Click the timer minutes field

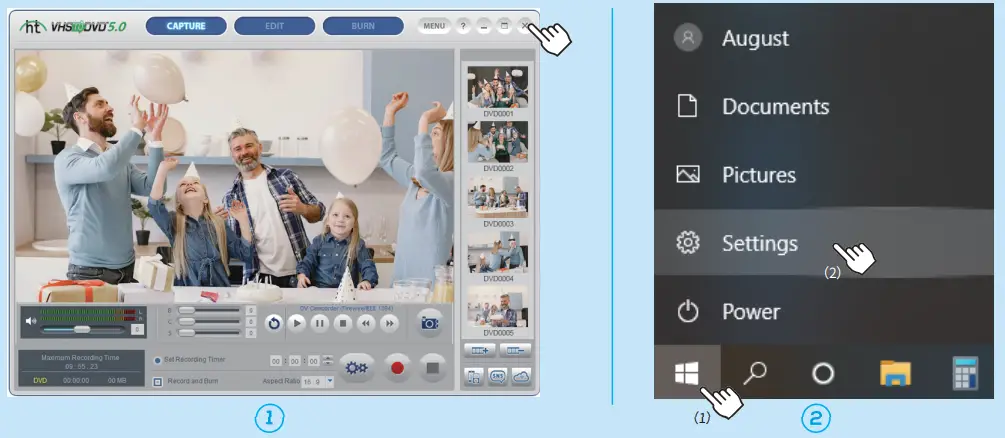click(x=295, y=361)
